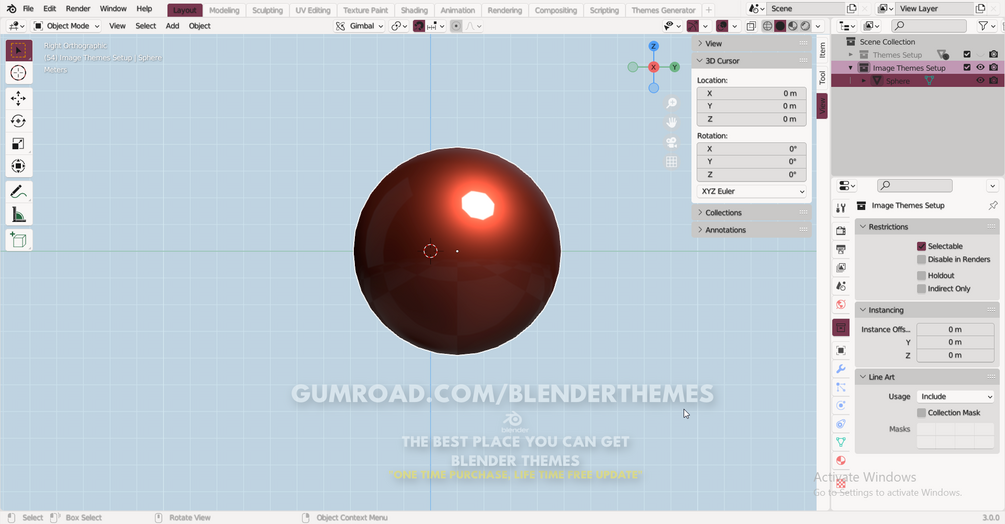Open the Object Data mesh tab icon
1005x524 pixels.
click(841, 442)
